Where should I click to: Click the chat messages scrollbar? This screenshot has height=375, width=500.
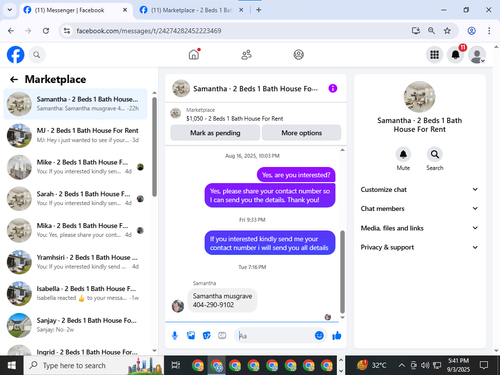342,272
